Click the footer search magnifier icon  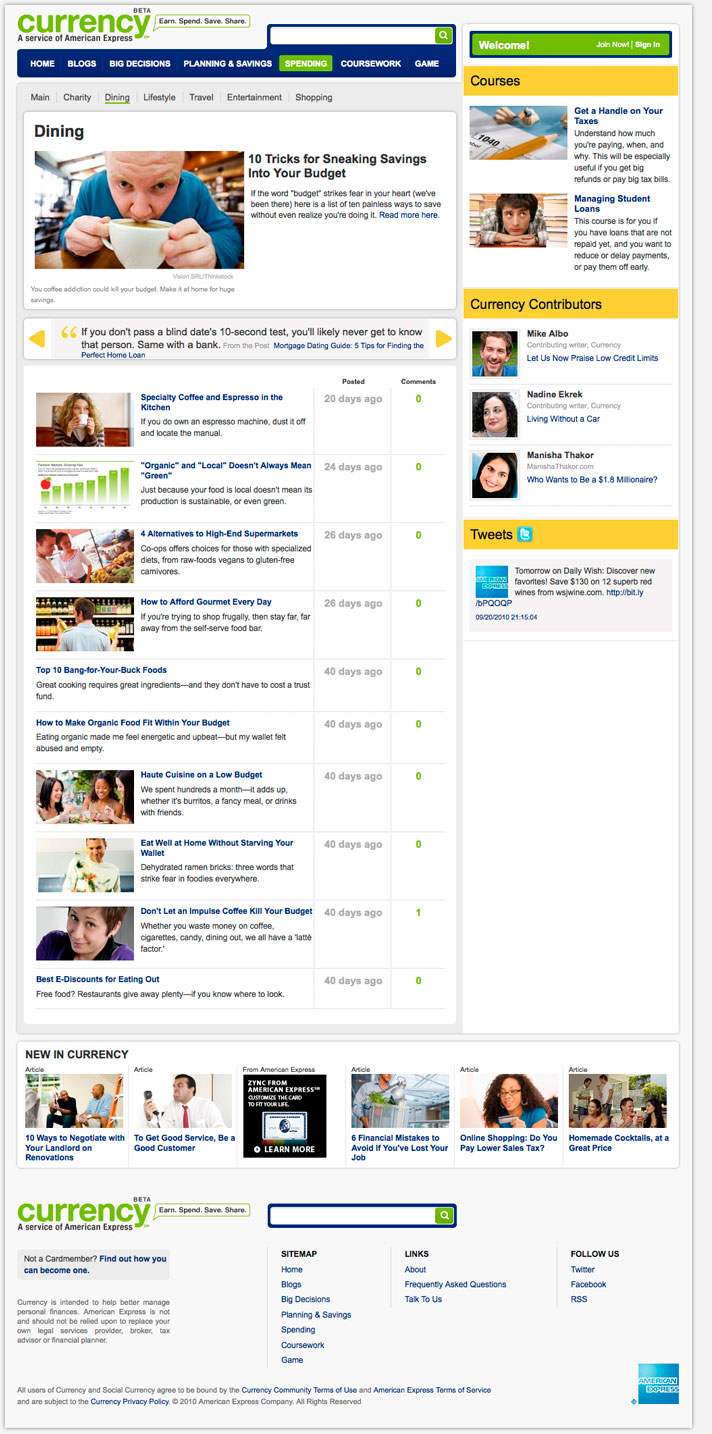[443, 1215]
